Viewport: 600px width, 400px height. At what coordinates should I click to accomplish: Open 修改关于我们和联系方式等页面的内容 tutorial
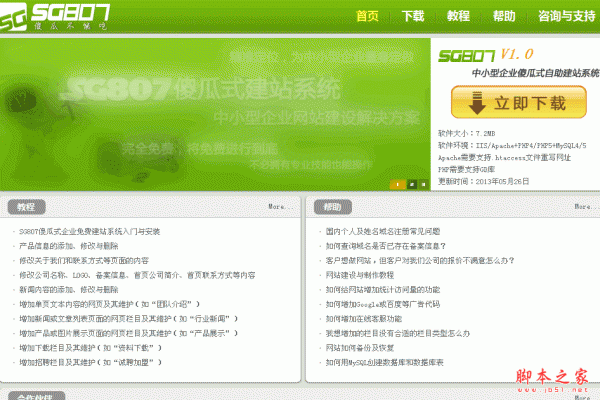pyautogui.click(x=84, y=261)
